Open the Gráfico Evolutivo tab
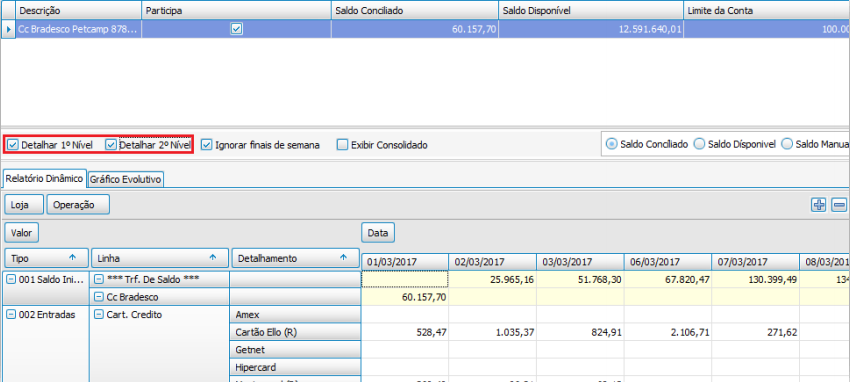850x382 pixels. [126, 179]
